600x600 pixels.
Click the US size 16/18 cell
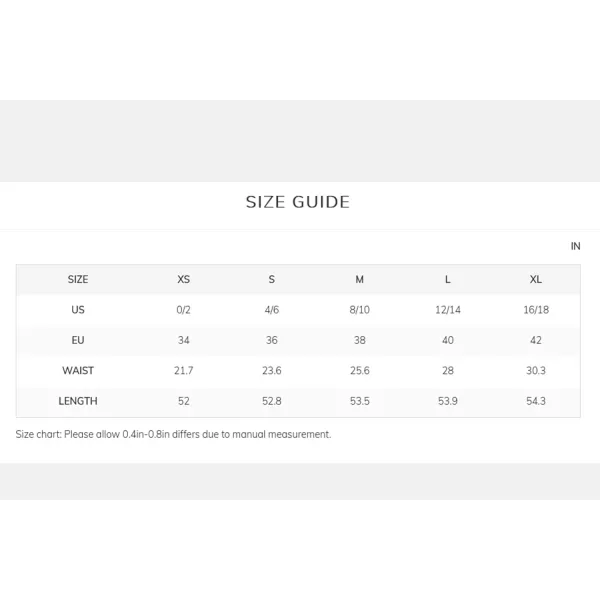click(536, 310)
